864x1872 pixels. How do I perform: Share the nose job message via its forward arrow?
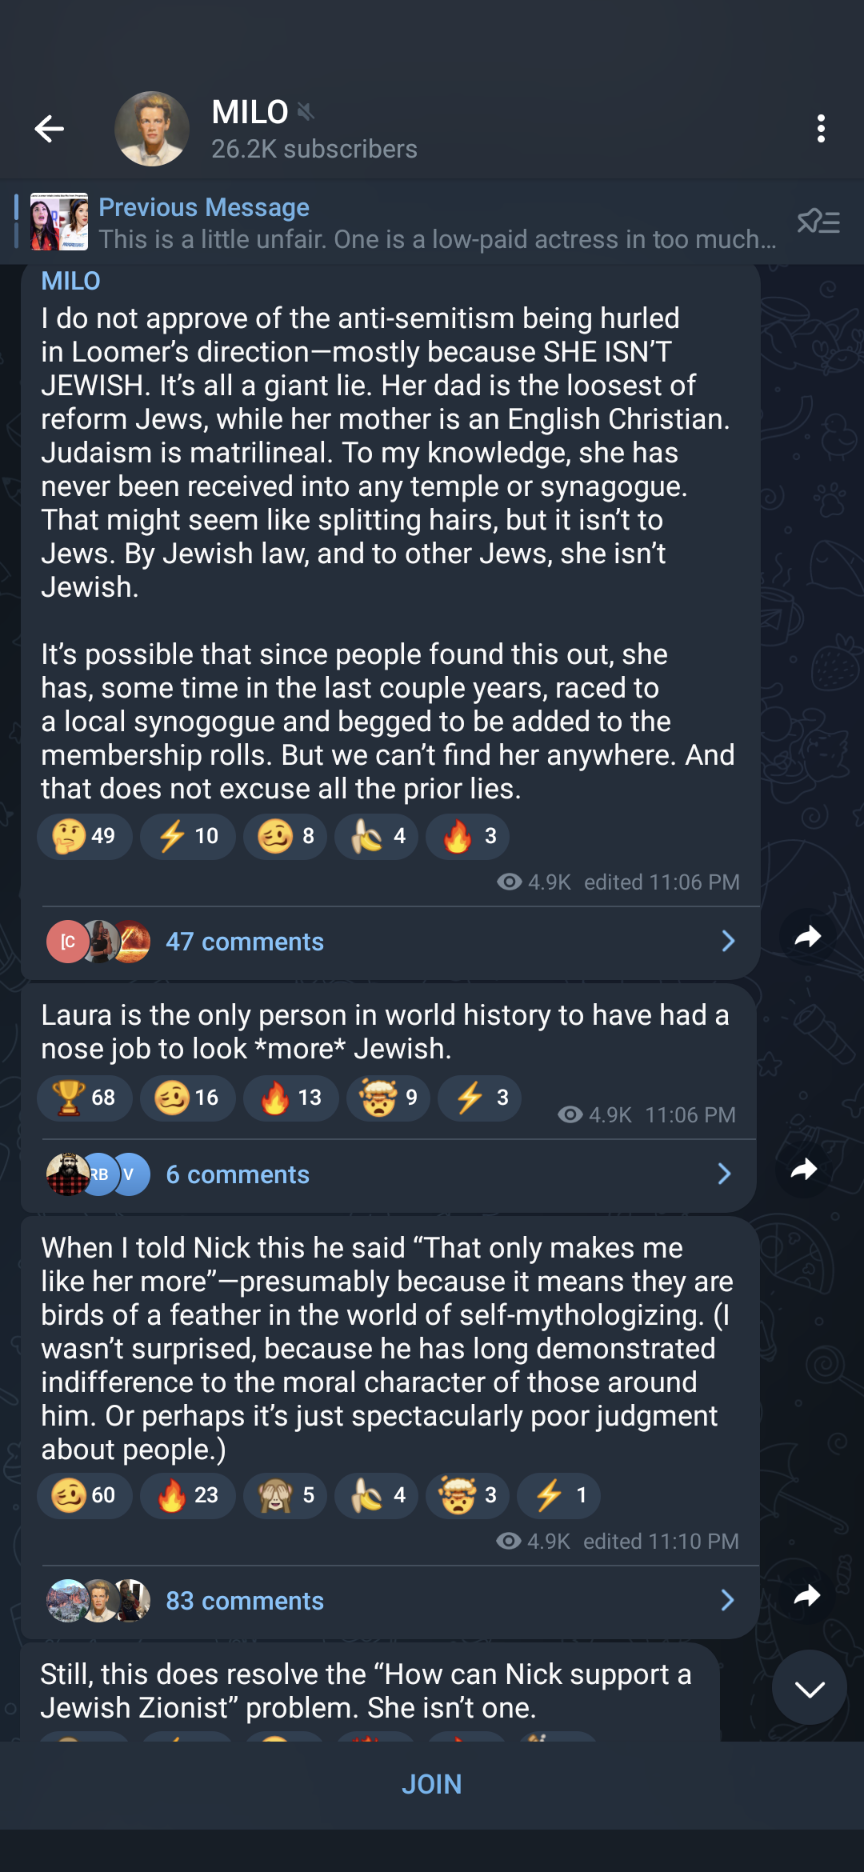click(803, 1170)
